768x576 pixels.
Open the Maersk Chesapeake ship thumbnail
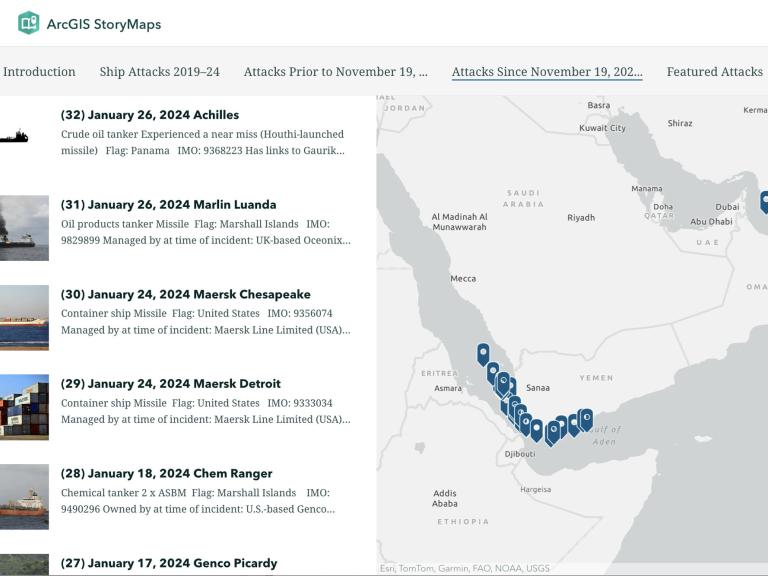tap(24, 317)
